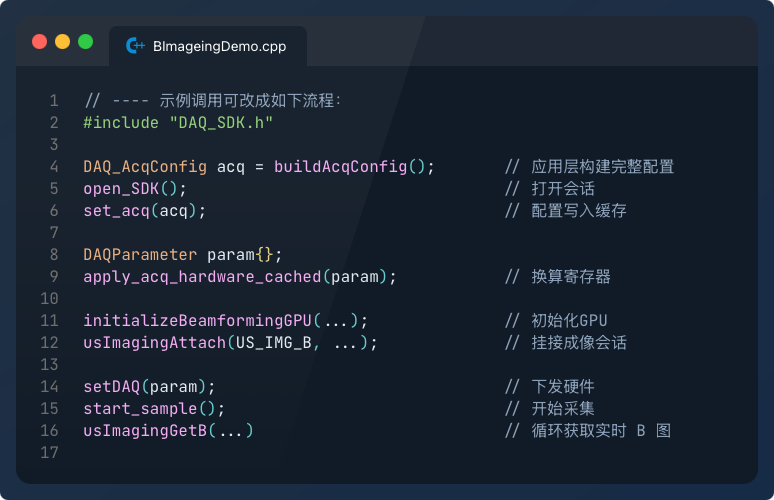774x500 pixels.
Task: Click US_IMG_B argument on line 12
Action: 273,343
